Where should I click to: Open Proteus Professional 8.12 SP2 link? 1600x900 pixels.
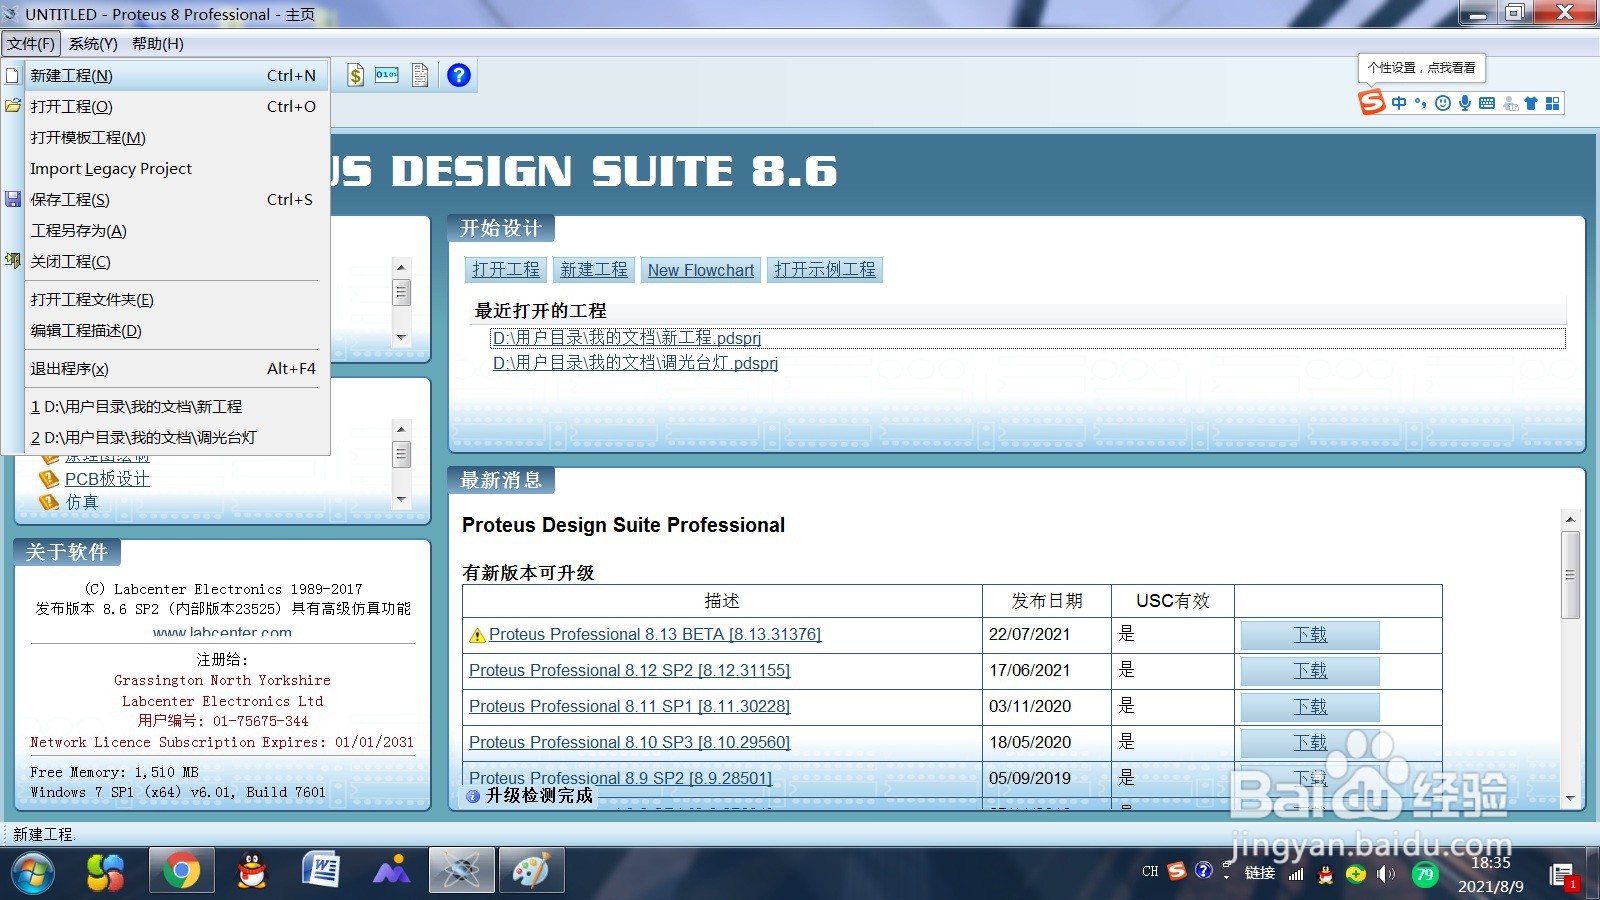[629, 670]
